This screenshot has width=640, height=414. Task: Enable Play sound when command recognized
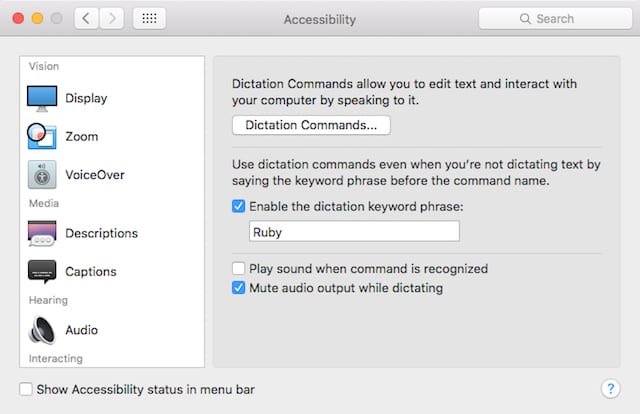pos(239,268)
